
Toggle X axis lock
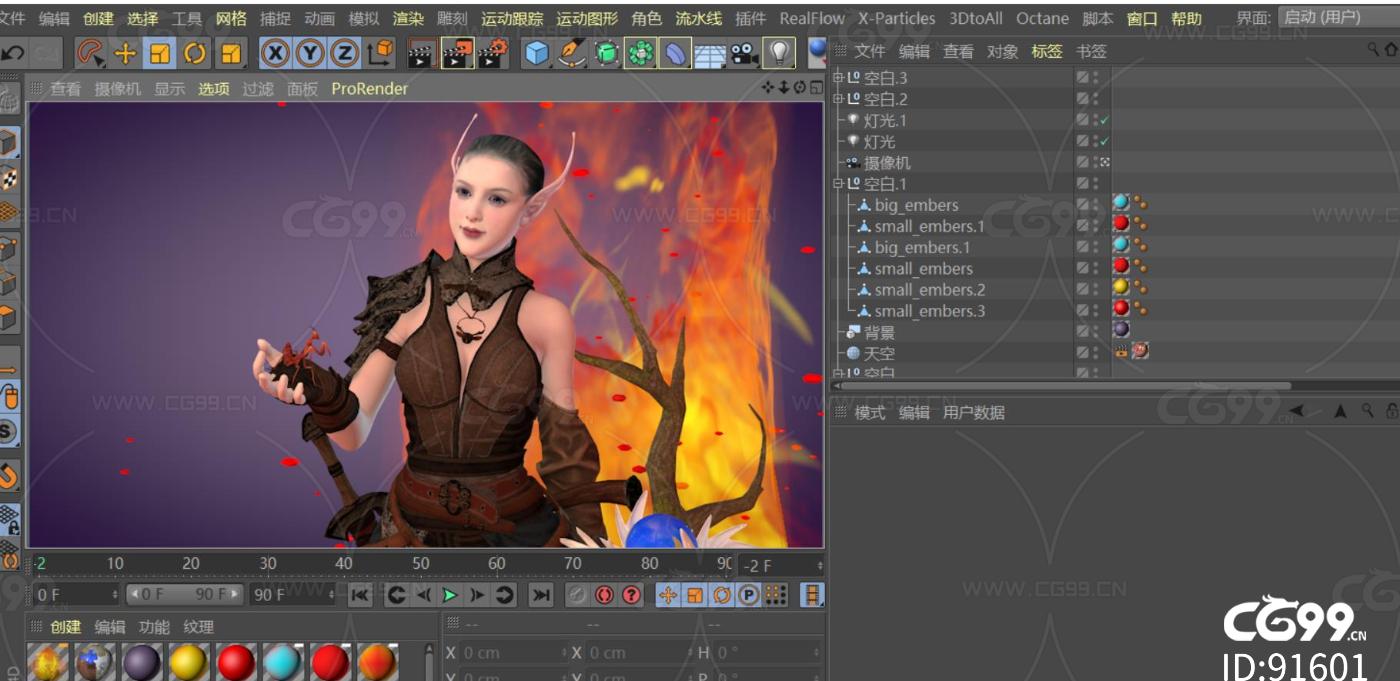[275, 53]
